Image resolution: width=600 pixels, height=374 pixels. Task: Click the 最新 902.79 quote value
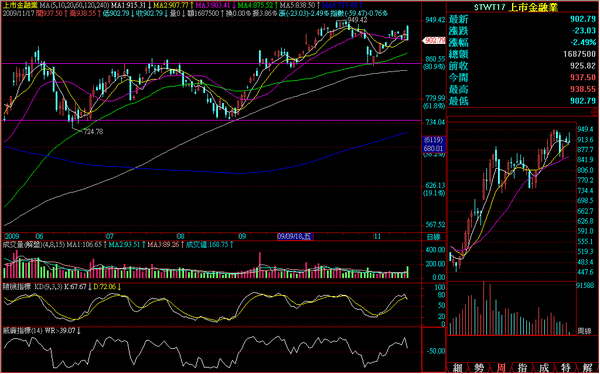pos(583,19)
